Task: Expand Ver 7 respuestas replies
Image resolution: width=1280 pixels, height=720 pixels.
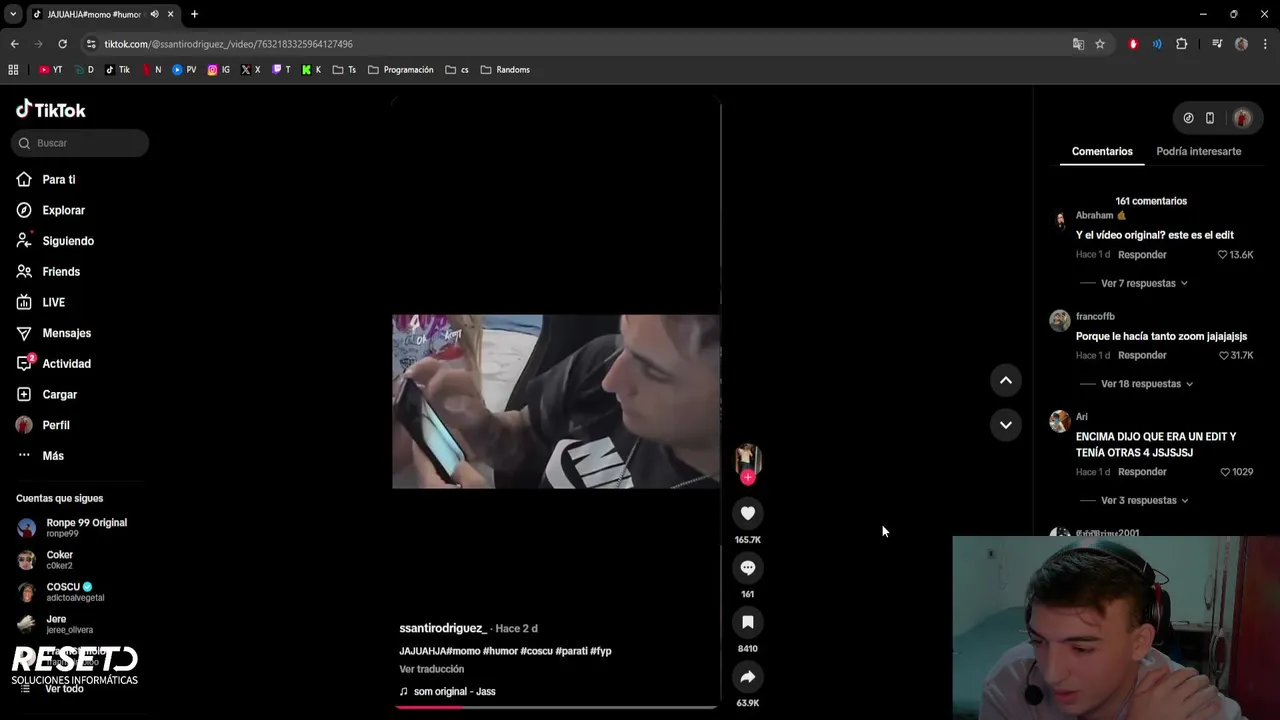Action: point(1144,283)
